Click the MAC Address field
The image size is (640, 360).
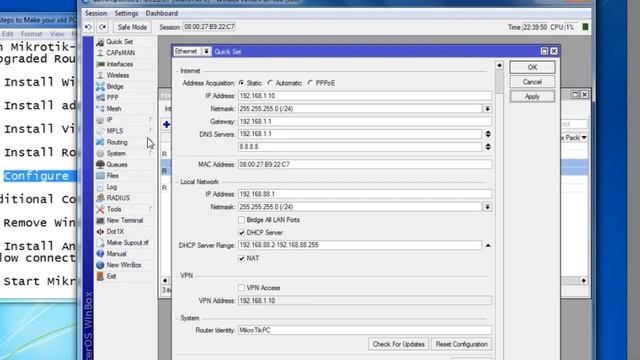click(x=365, y=164)
